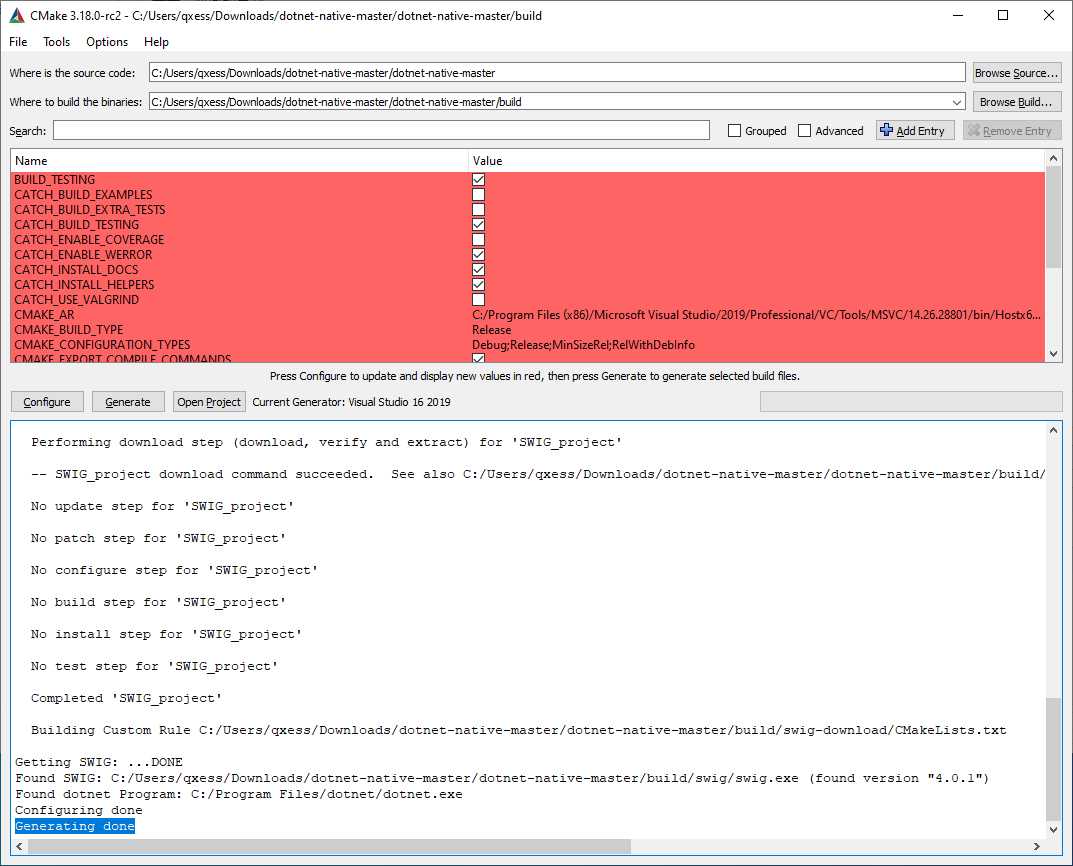Click cache list scroll-up arrow
The height and width of the screenshot is (866, 1073).
[1053, 159]
